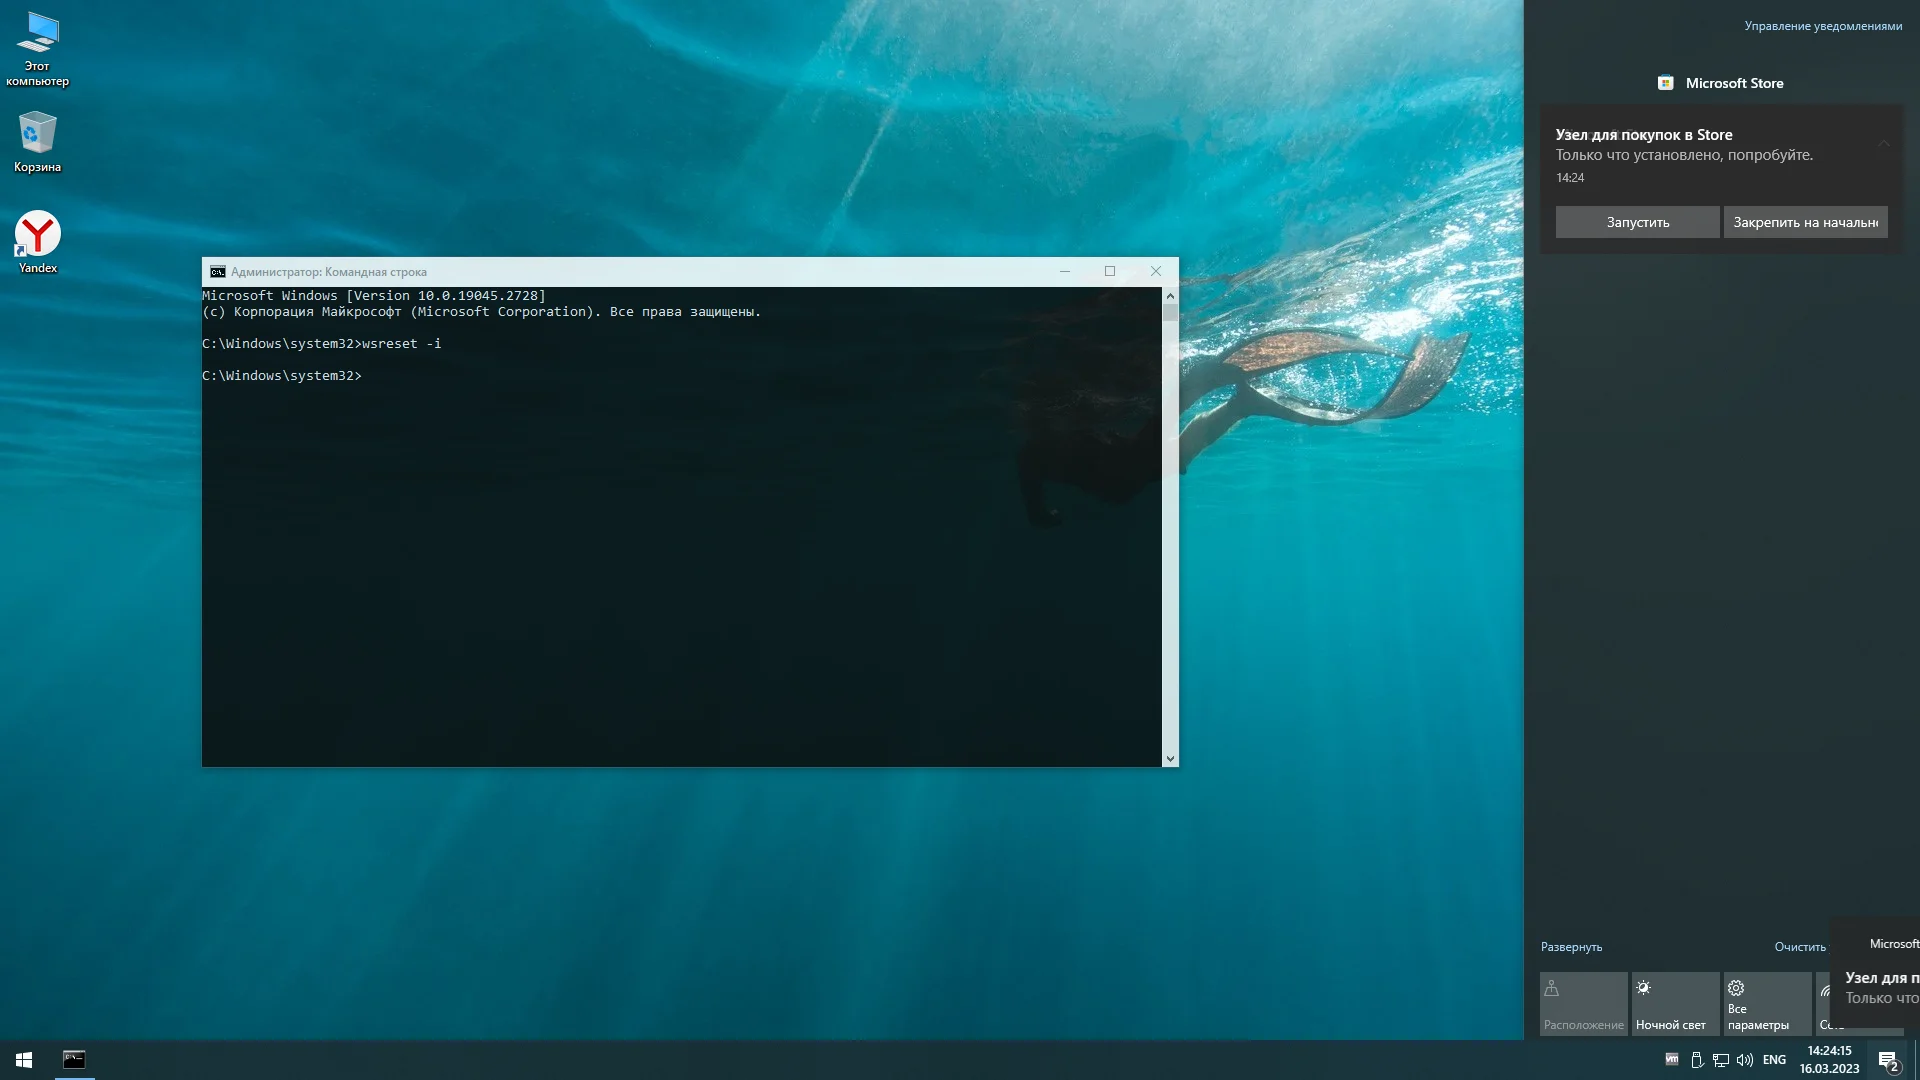The width and height of the screenshot is (1920, 1080).
Task: Toggle the action center notification icon
Action: 1888,1060
